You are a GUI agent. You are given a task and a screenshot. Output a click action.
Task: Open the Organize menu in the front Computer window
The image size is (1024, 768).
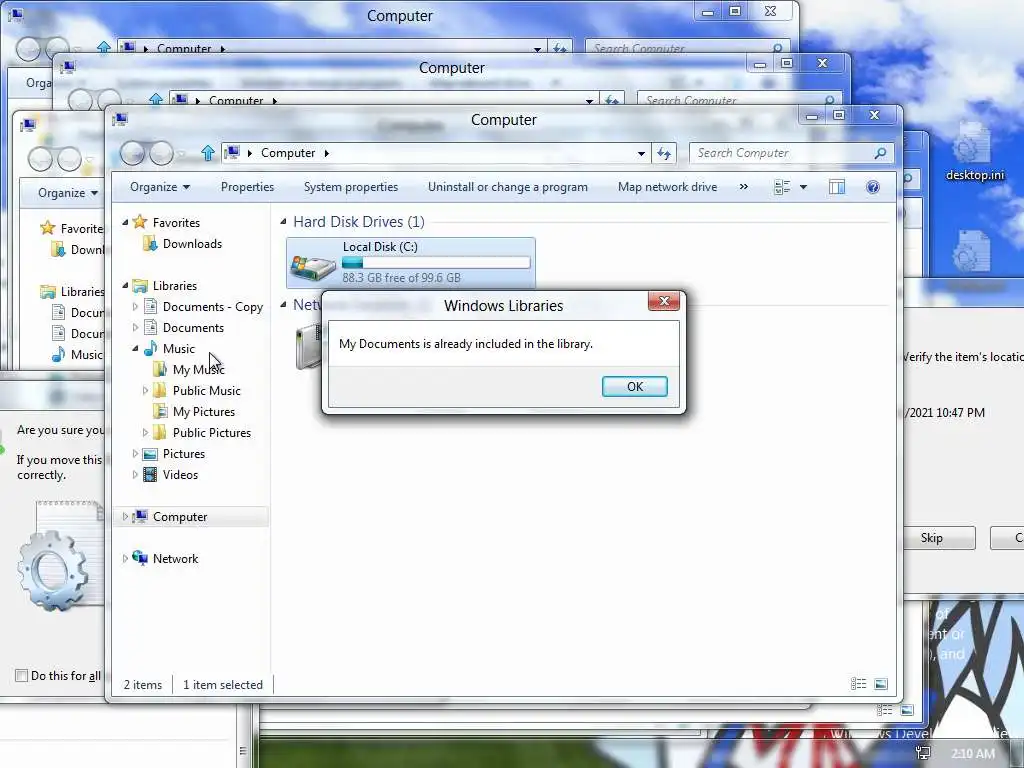[x=160, y=187]
